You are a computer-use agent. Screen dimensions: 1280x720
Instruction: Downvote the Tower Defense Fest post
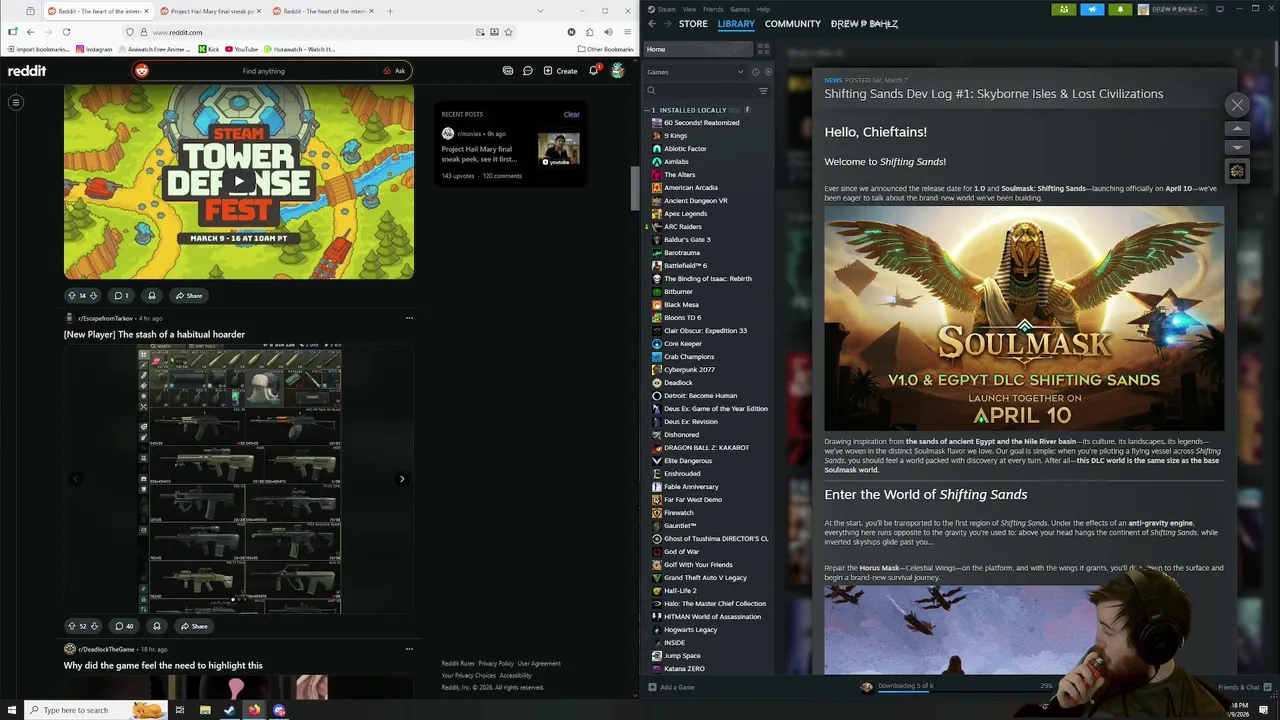tap(94, 295)
